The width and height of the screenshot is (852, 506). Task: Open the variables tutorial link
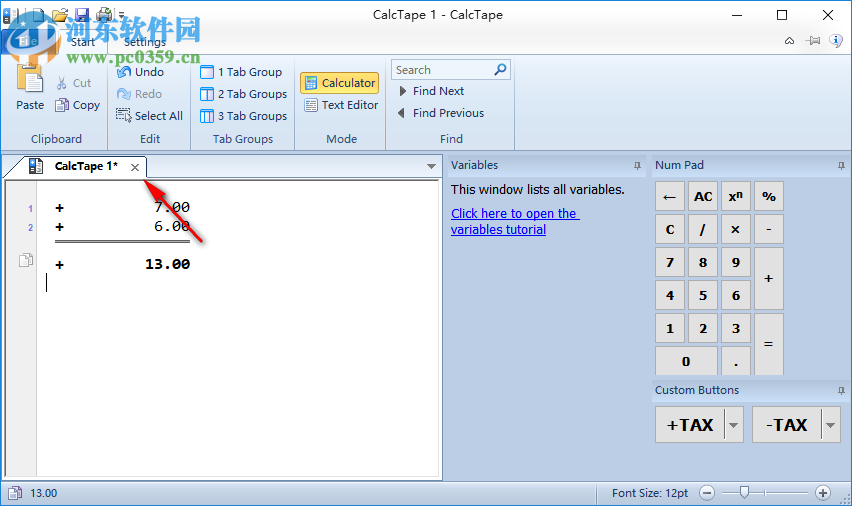click(x=514, y=221)
